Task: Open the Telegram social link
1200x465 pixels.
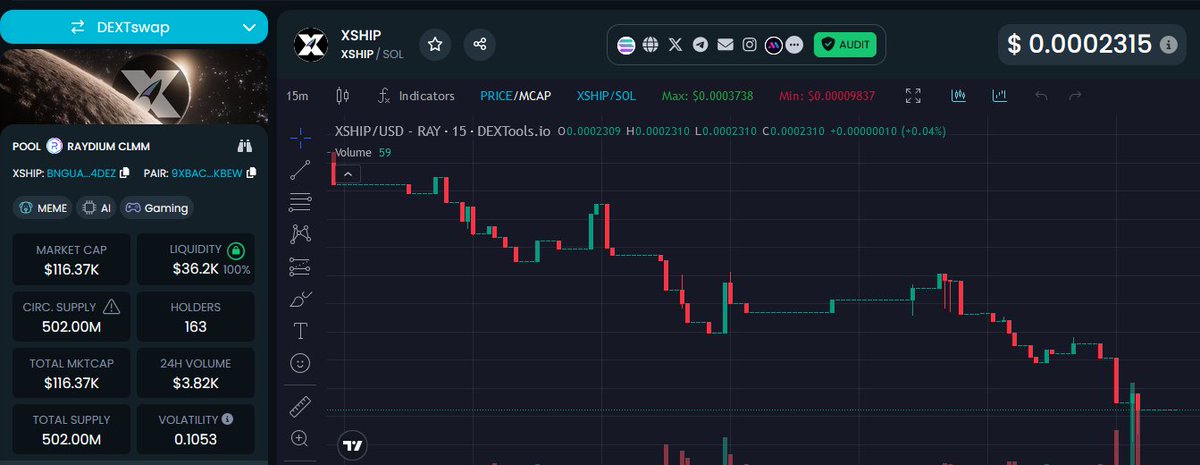Action: coord(700,45)
